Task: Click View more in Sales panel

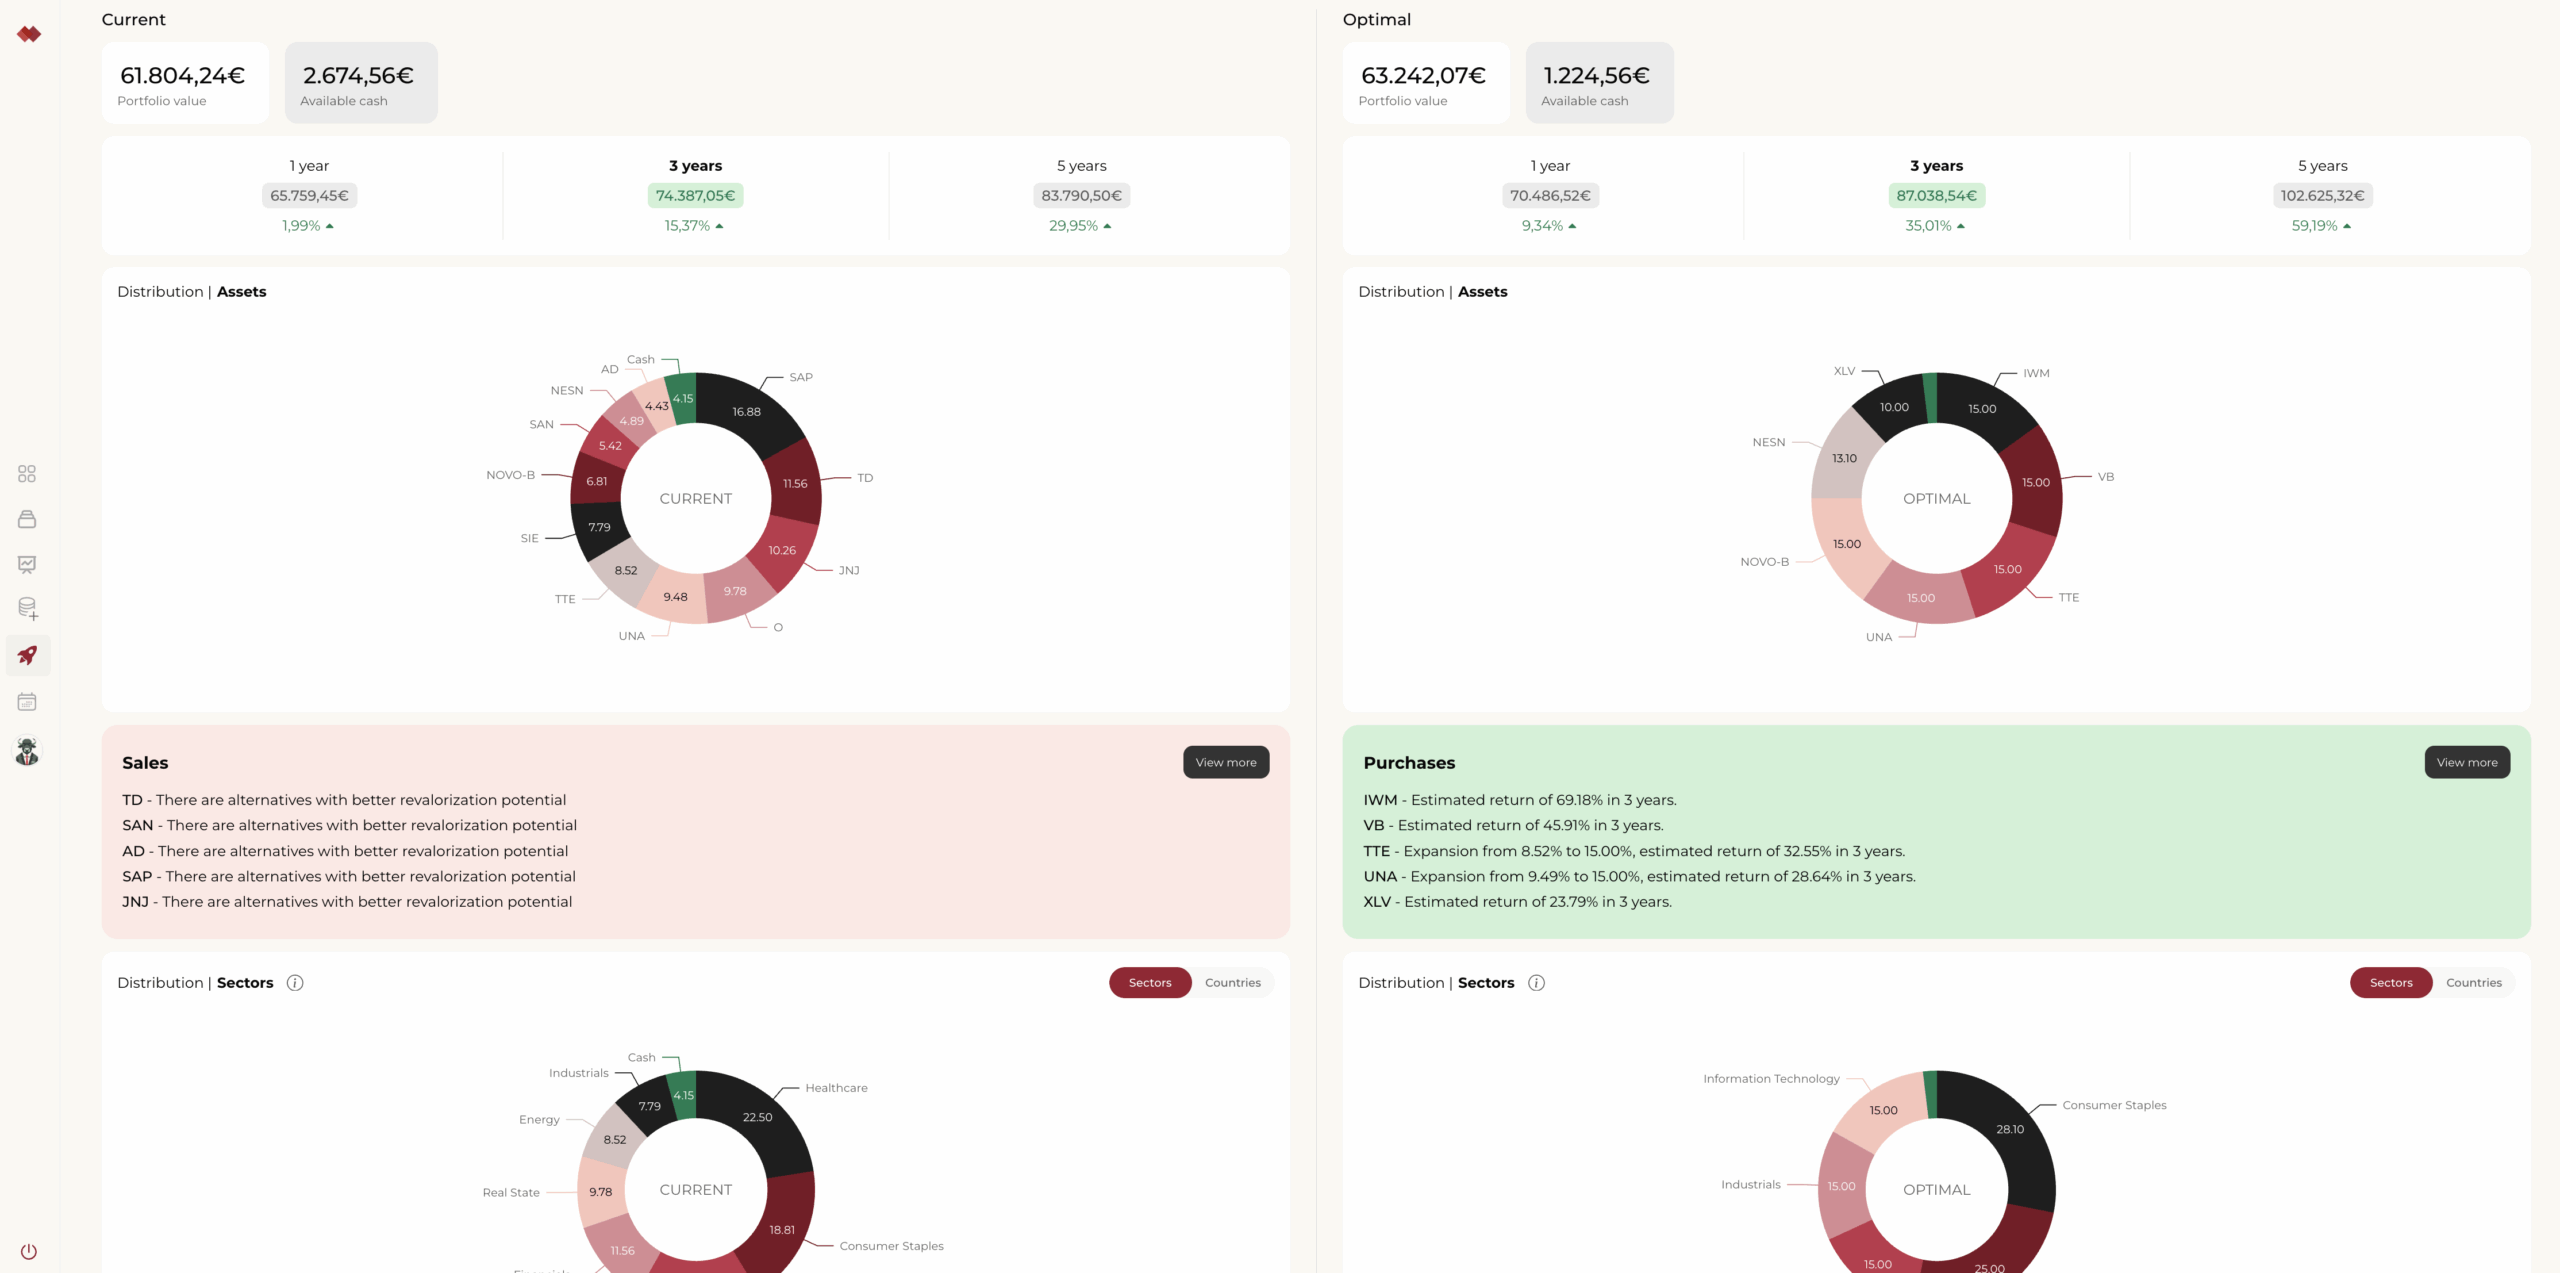Action: click(1225, 762)
